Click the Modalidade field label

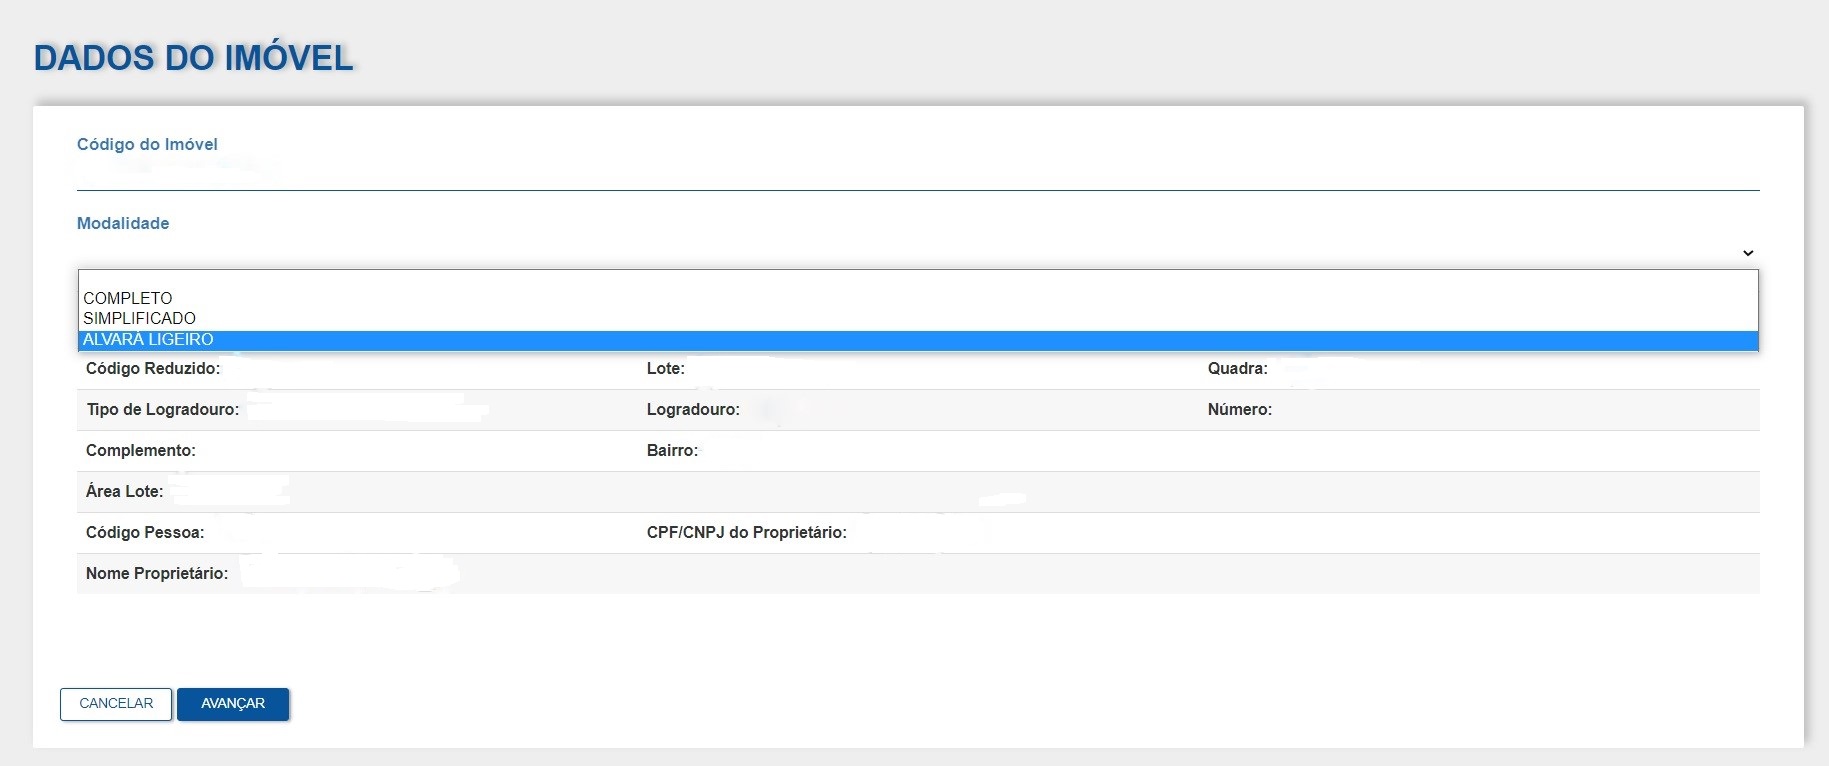(x=123, y=223)
